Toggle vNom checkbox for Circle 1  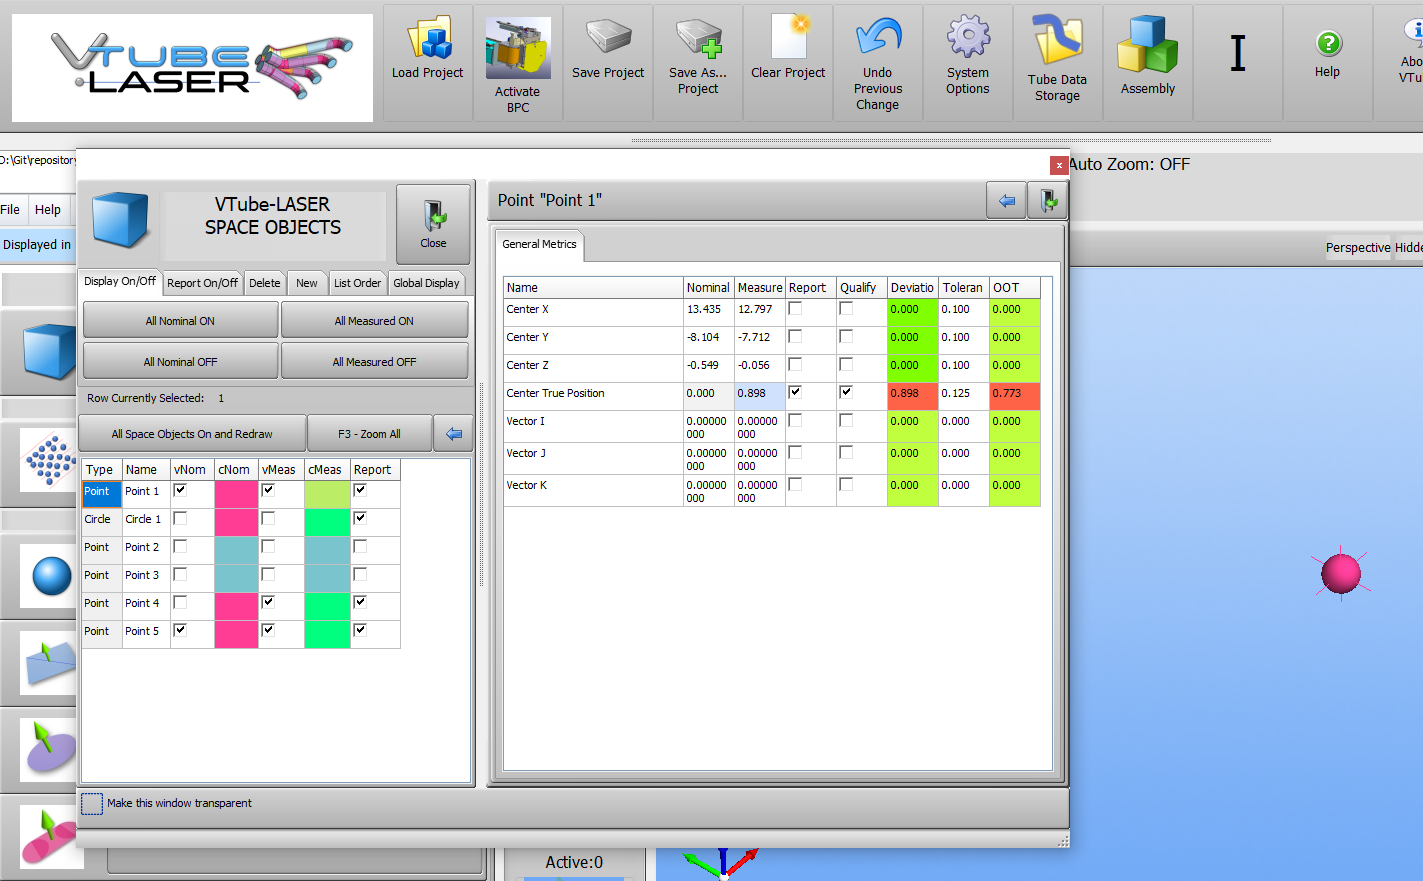(x=180, y=518)
